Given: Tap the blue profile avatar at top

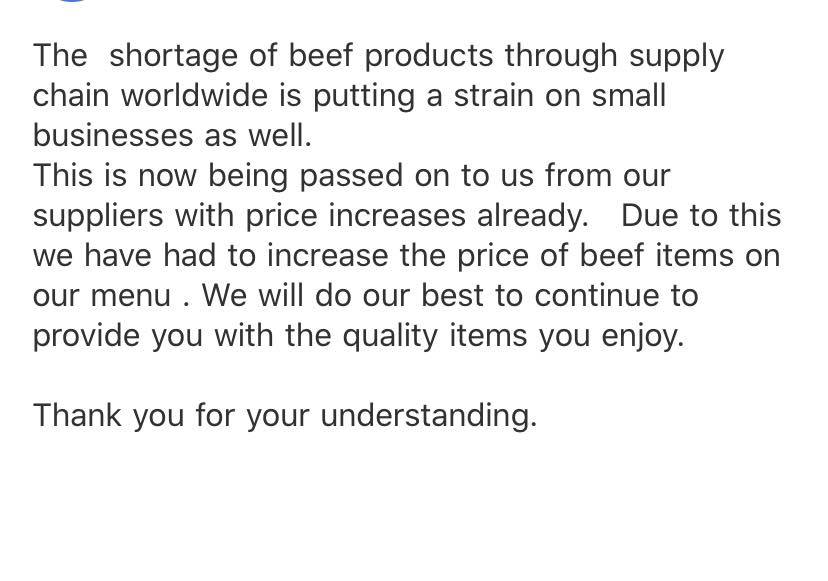Looking at the screenshot, I should pos(72,1).
